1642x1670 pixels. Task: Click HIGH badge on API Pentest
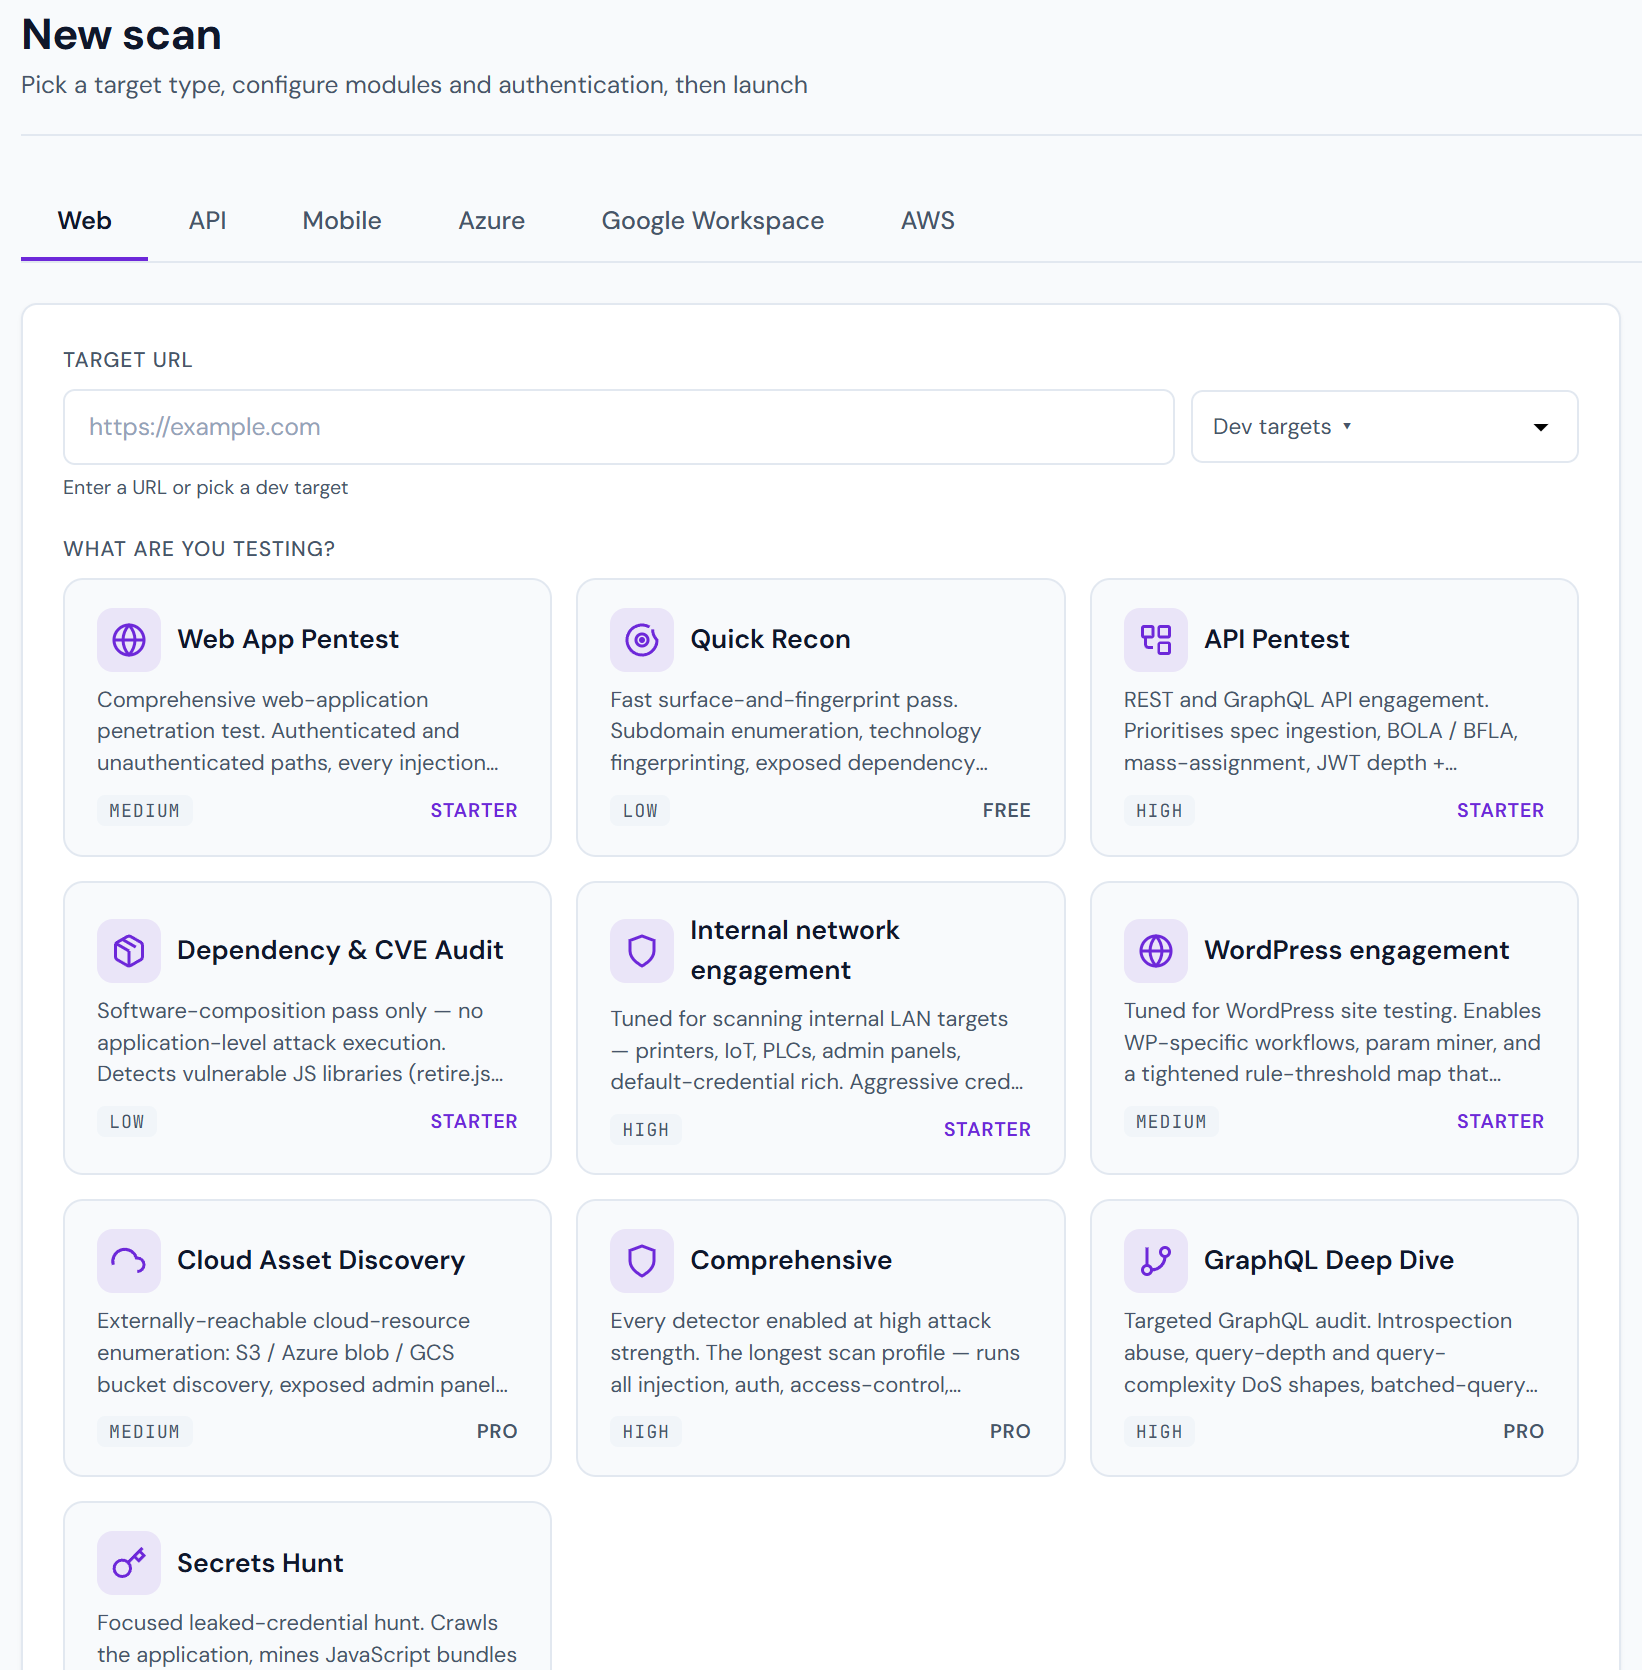point(1159,811)
